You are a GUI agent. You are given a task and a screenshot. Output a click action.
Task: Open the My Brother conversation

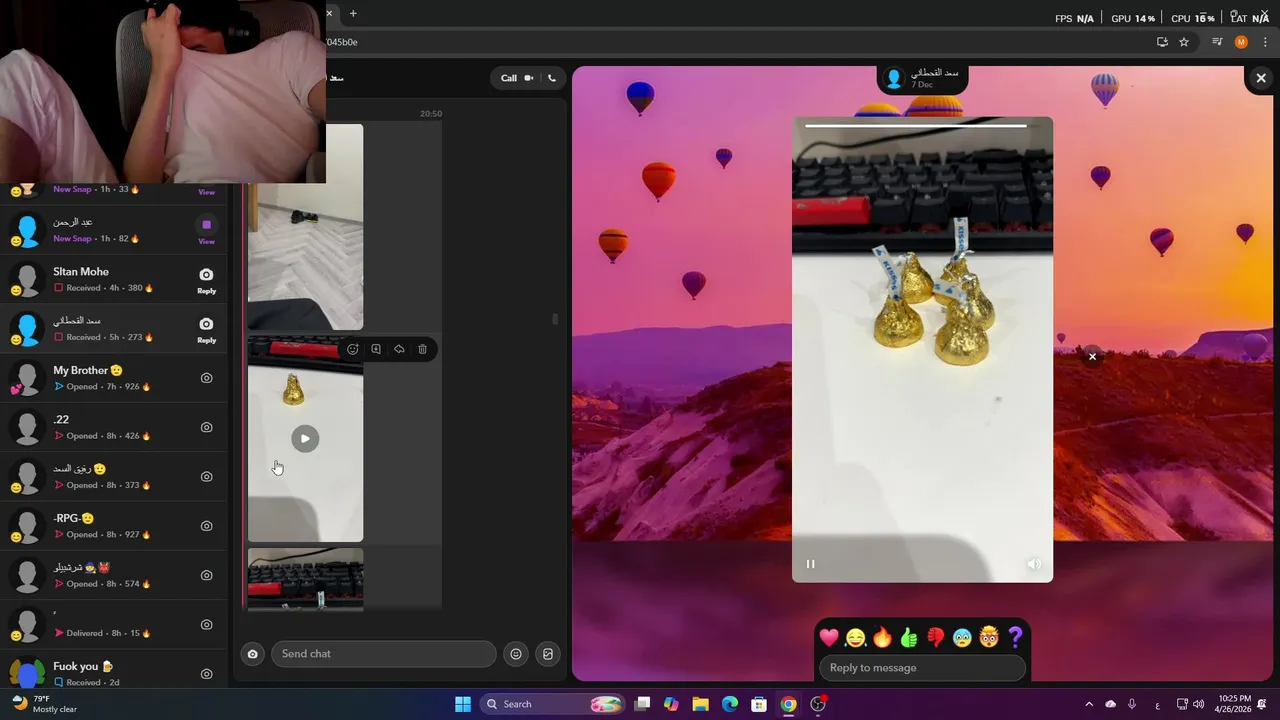point(116,378)
